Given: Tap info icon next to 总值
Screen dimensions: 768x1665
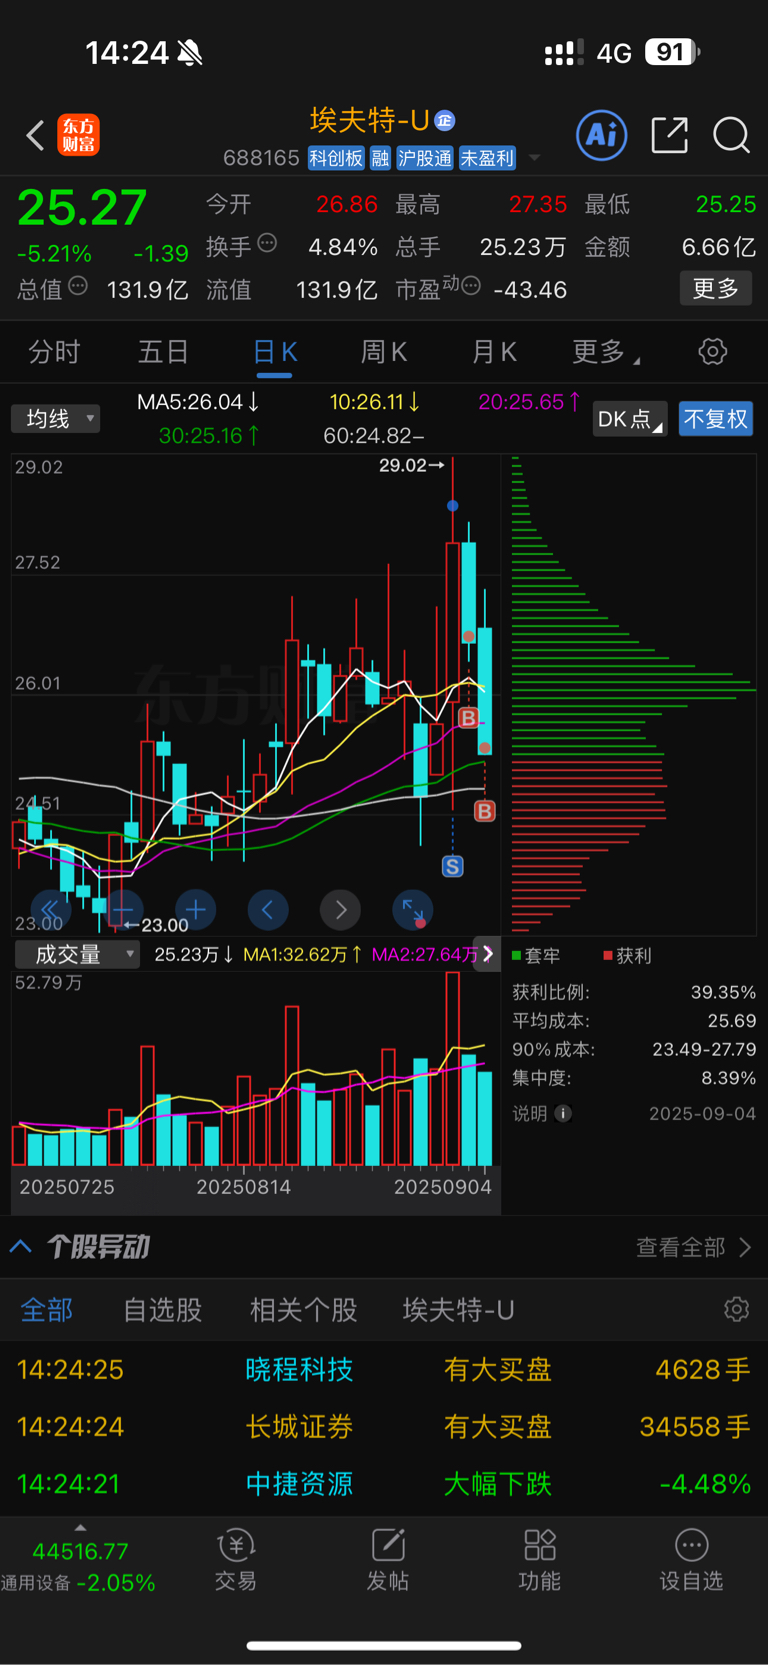Looking at the screenshot, I should tap(78, 287).
